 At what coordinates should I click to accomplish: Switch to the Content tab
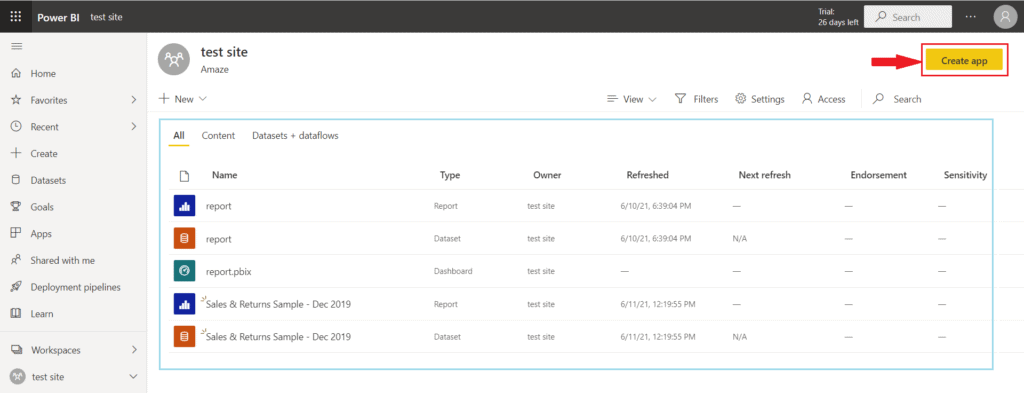(x=218, y=136)
